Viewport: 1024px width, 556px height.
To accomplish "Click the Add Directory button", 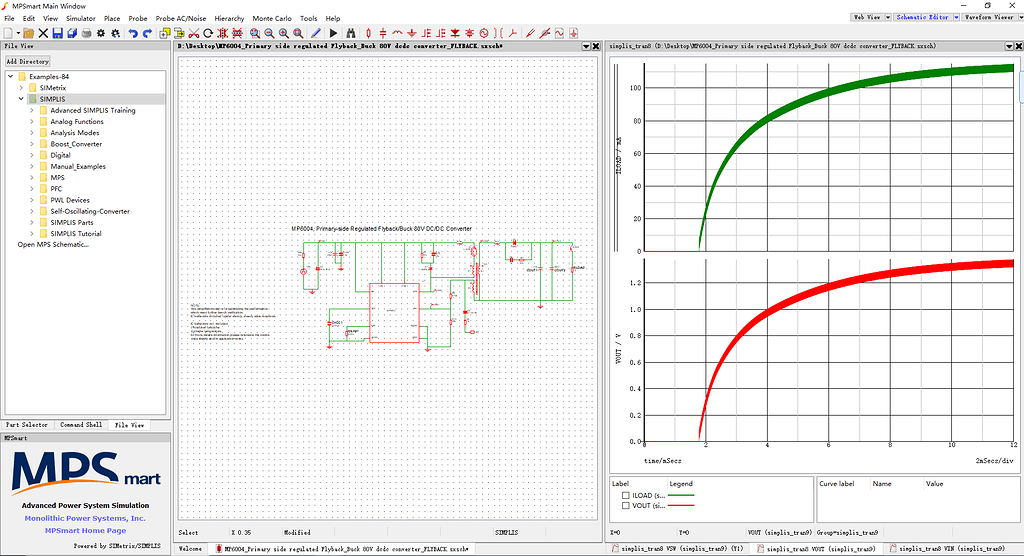I will click(27, 61).
